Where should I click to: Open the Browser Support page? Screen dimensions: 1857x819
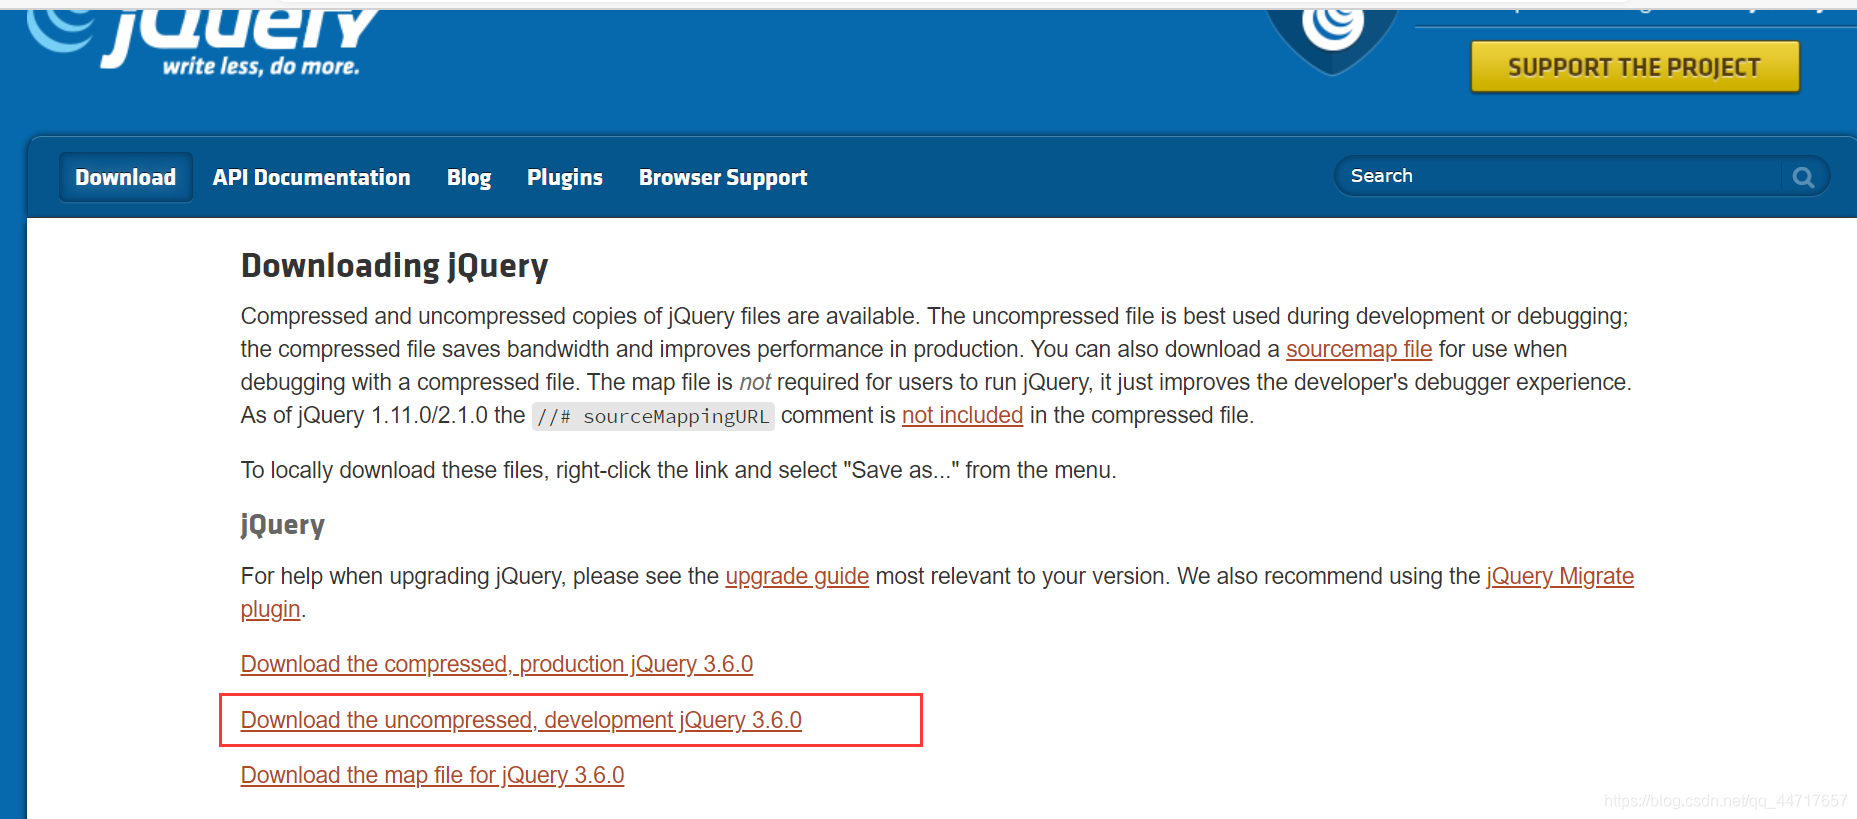[722, 177]
